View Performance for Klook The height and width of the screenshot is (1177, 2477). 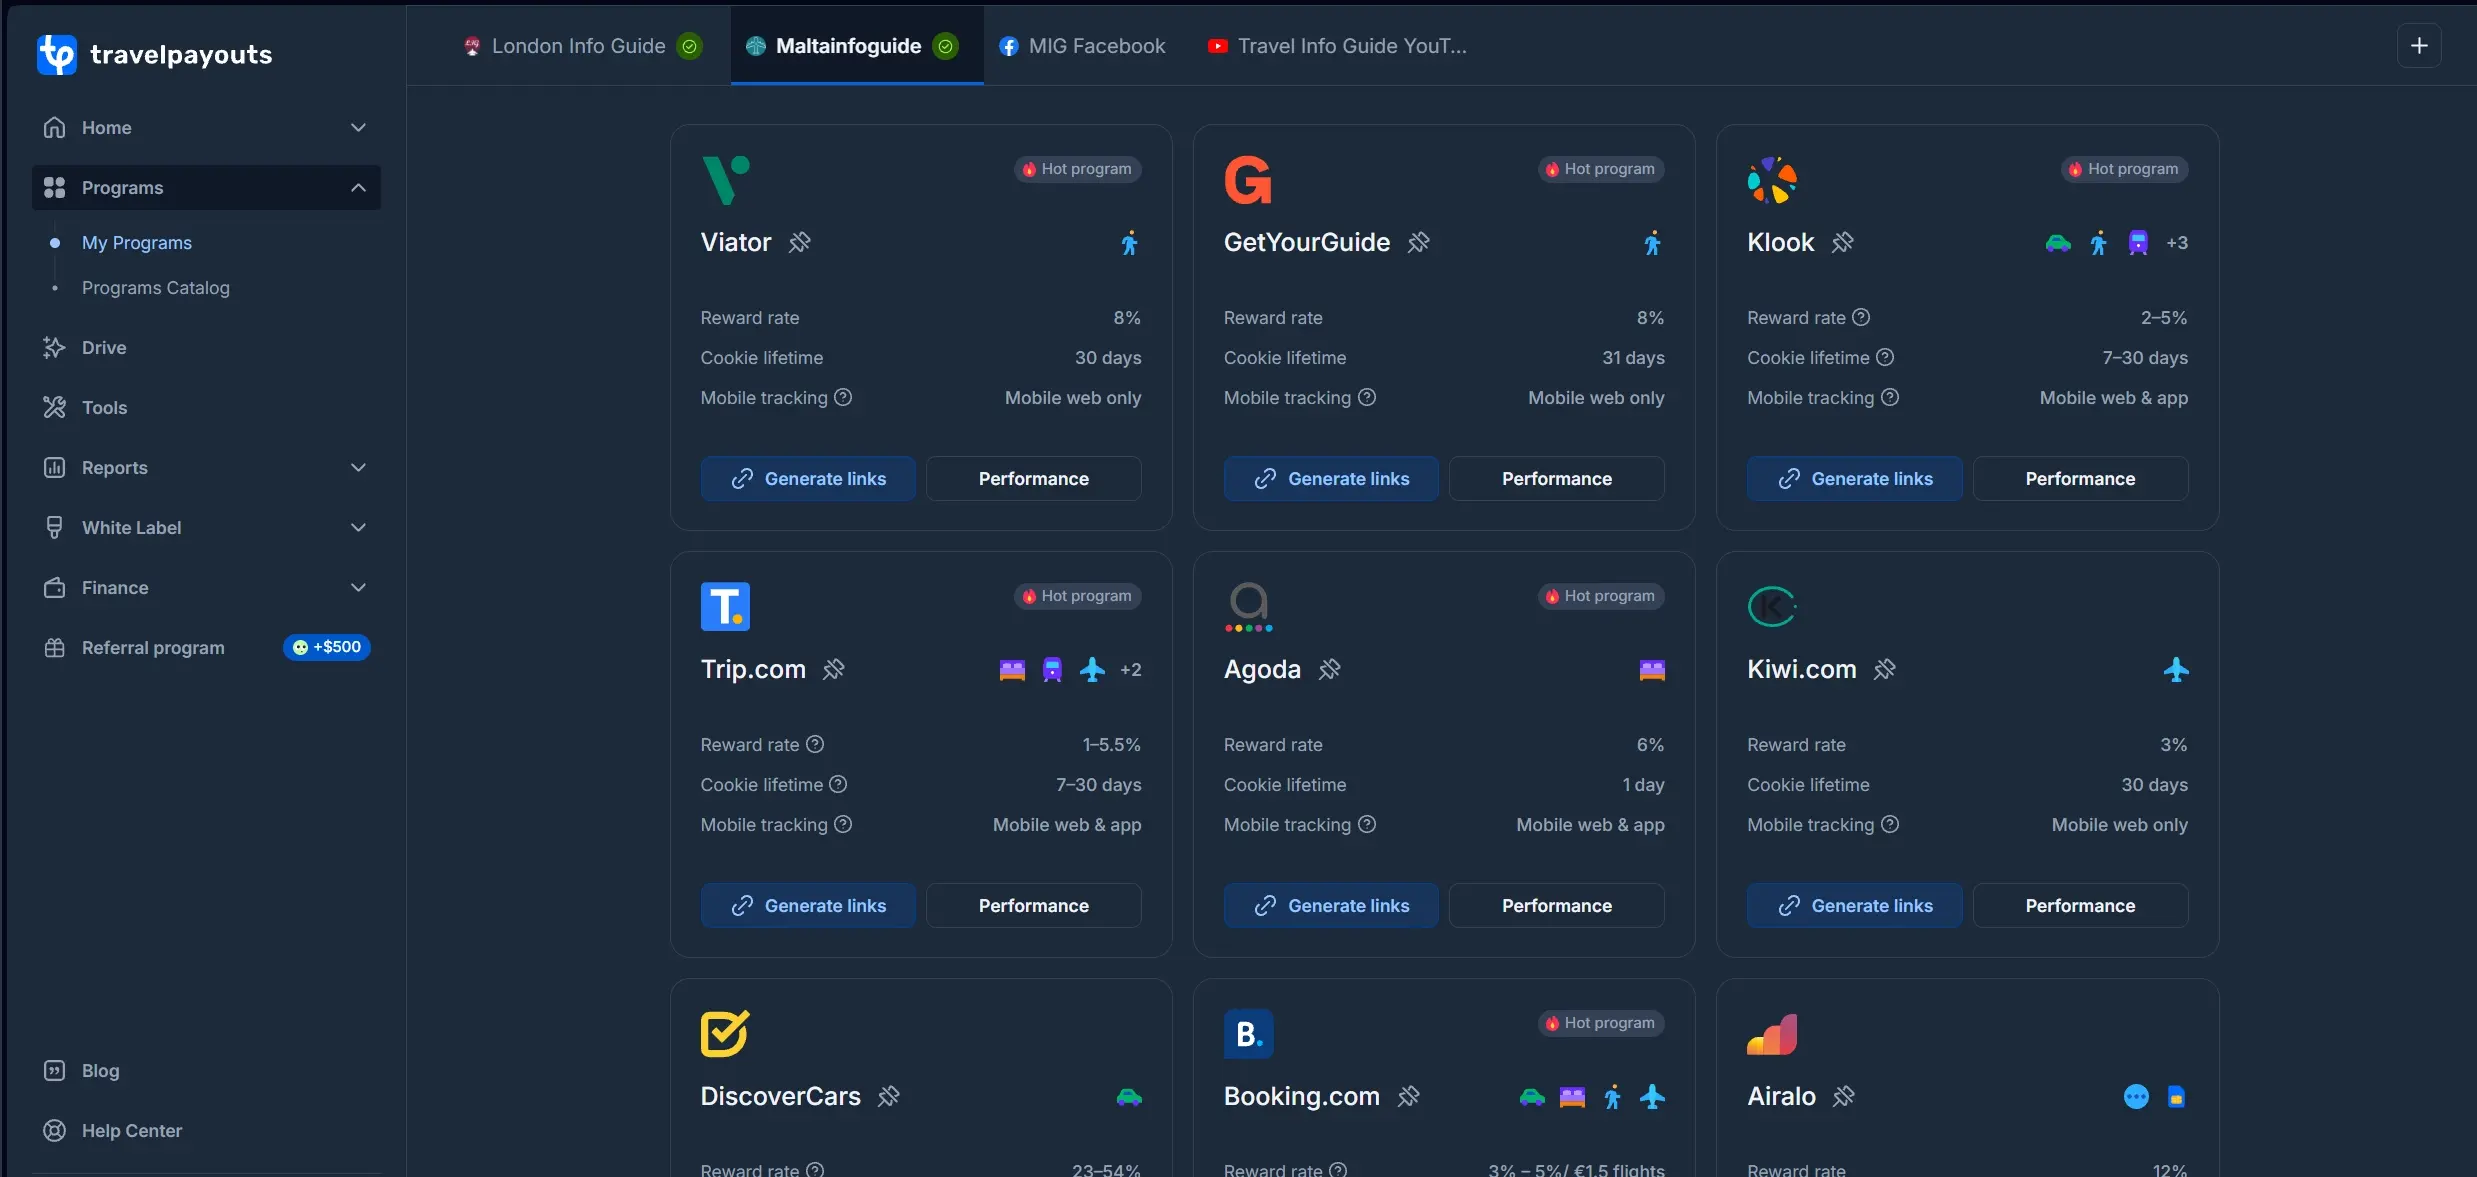2081,479
